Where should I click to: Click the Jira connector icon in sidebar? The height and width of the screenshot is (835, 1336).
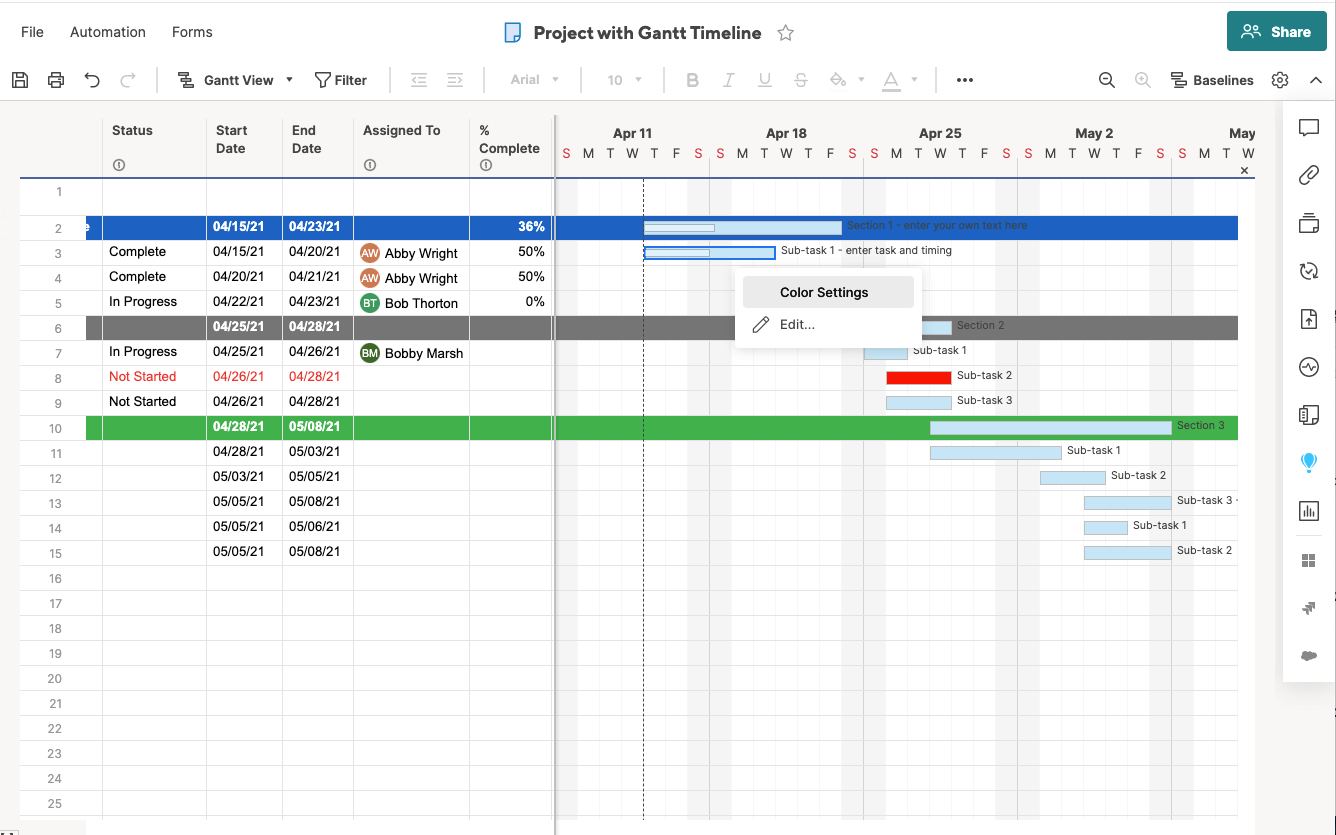point(1309,608)
